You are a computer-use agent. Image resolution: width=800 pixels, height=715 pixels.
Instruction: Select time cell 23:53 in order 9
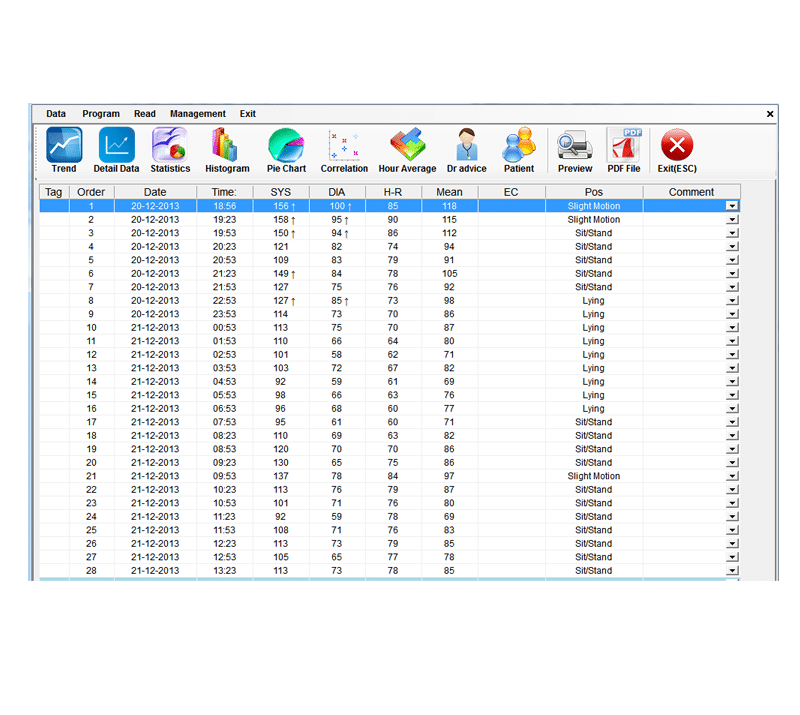pyautogui.click(x=224, y=314)
